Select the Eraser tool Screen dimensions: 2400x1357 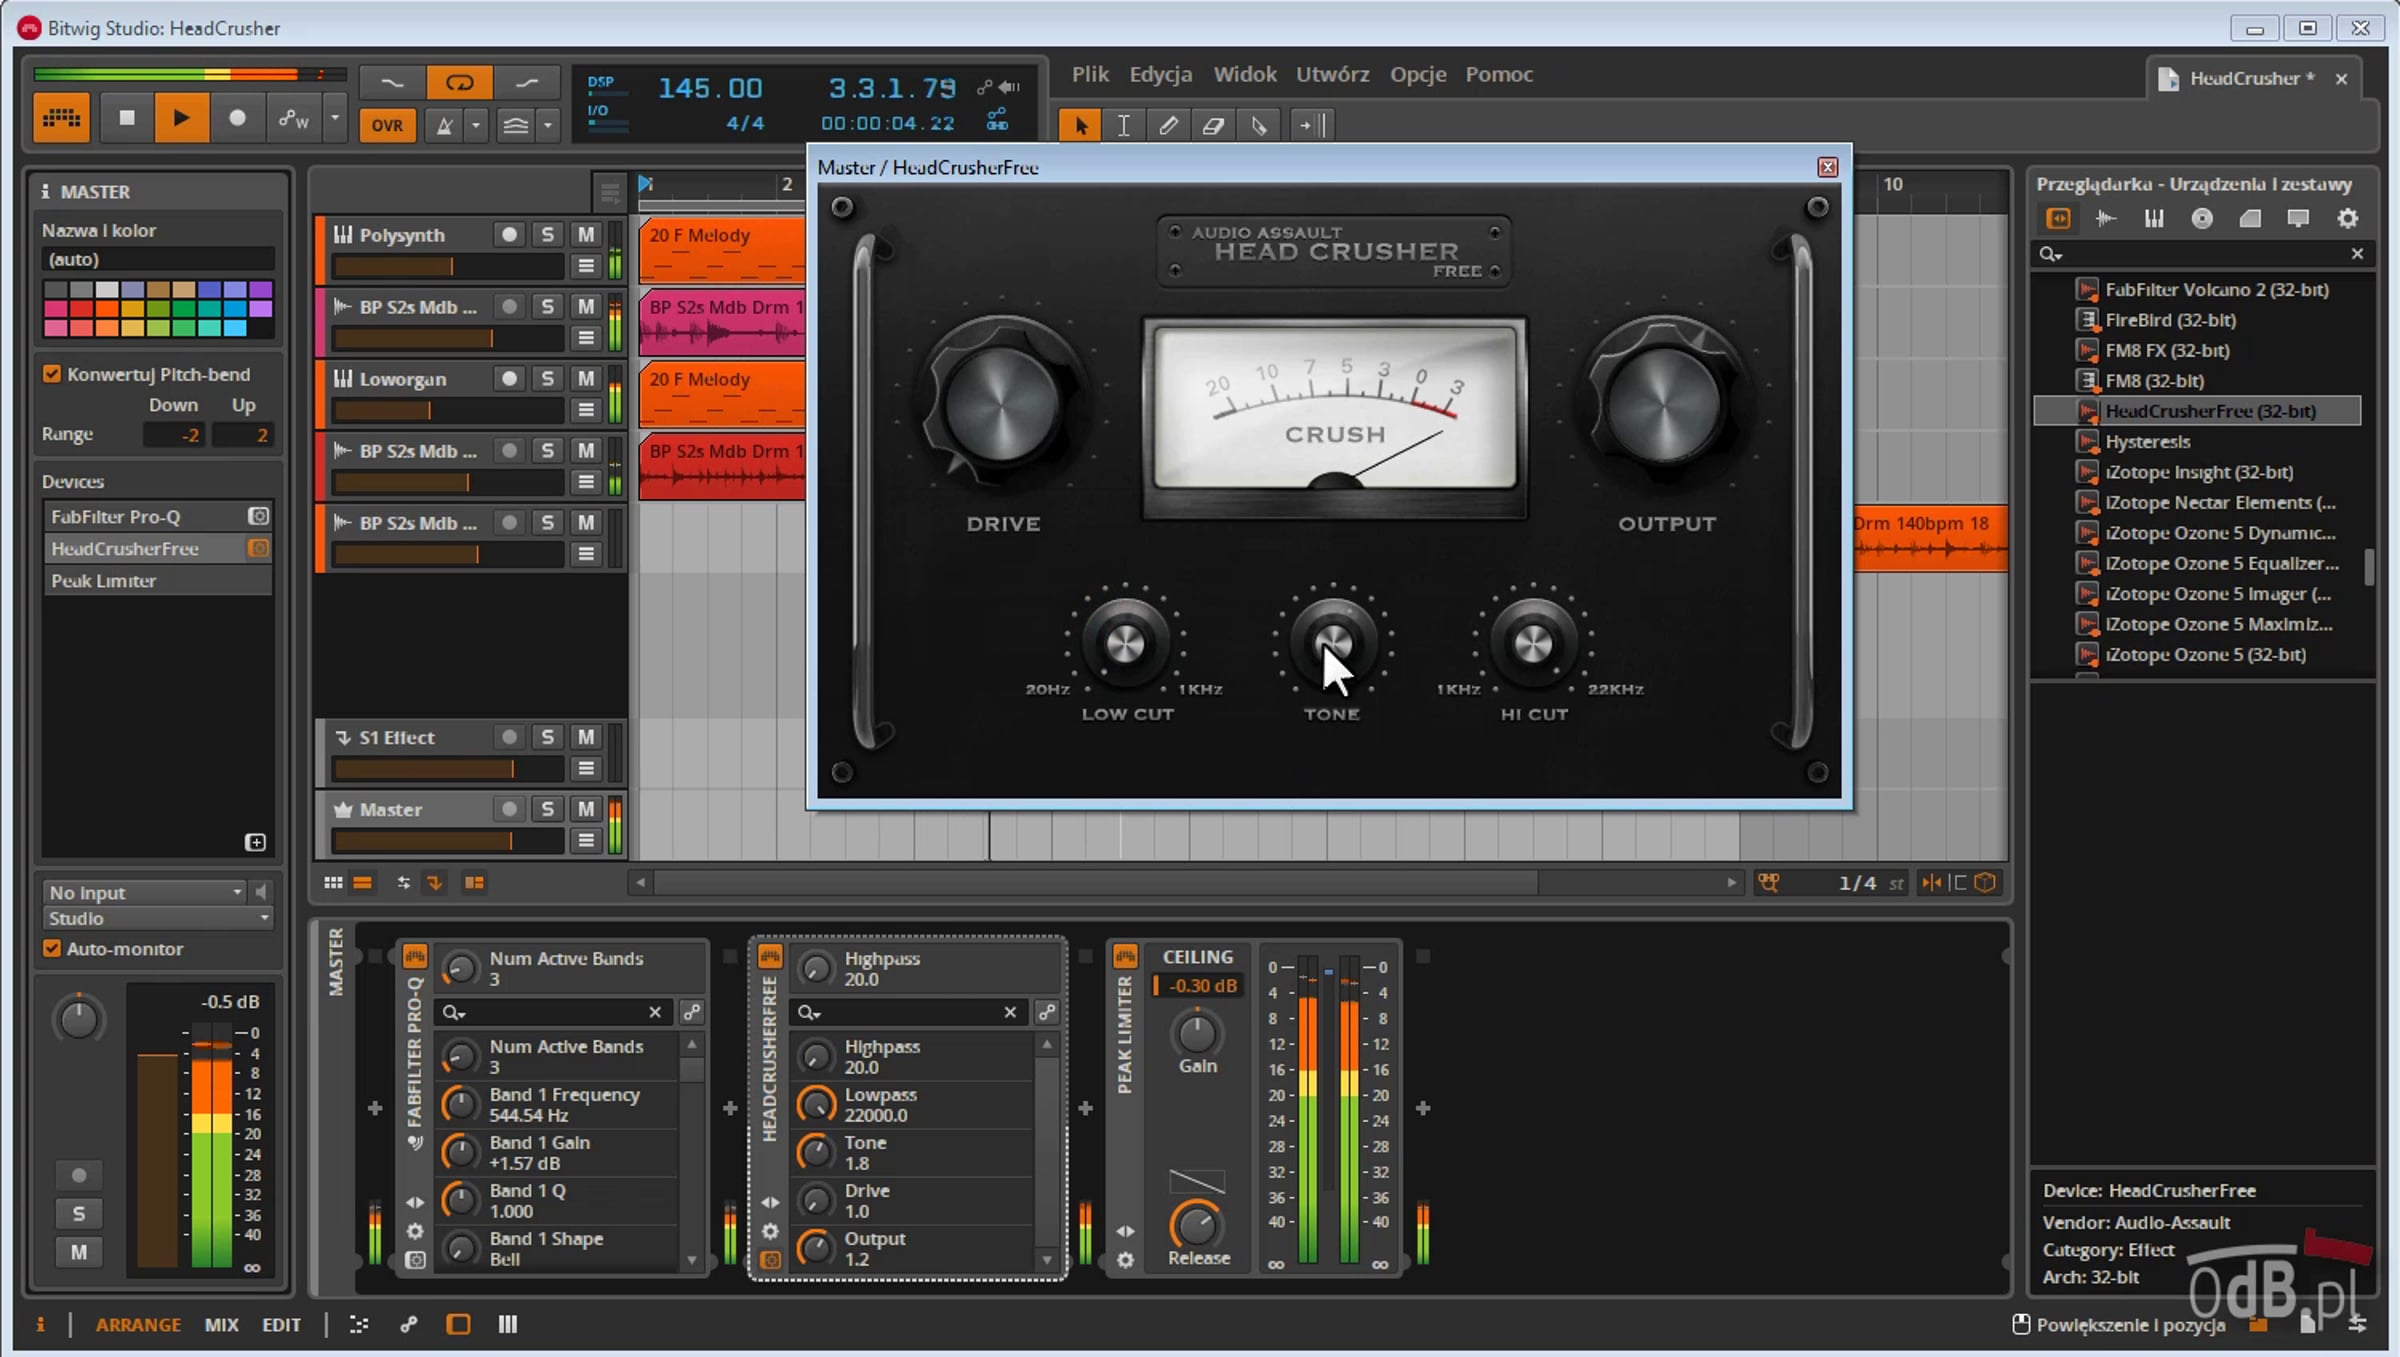tap(1213, 125)
